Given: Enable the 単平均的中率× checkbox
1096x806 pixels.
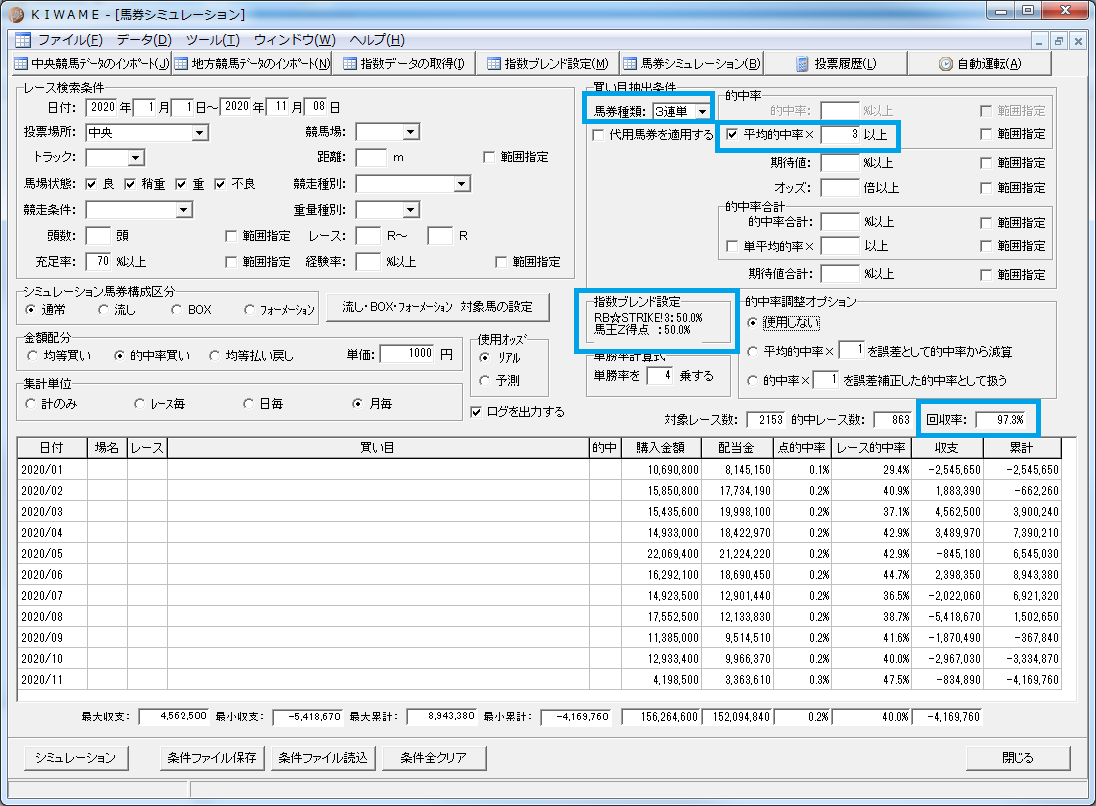Looking at the screenshot, I should [732, 246].
